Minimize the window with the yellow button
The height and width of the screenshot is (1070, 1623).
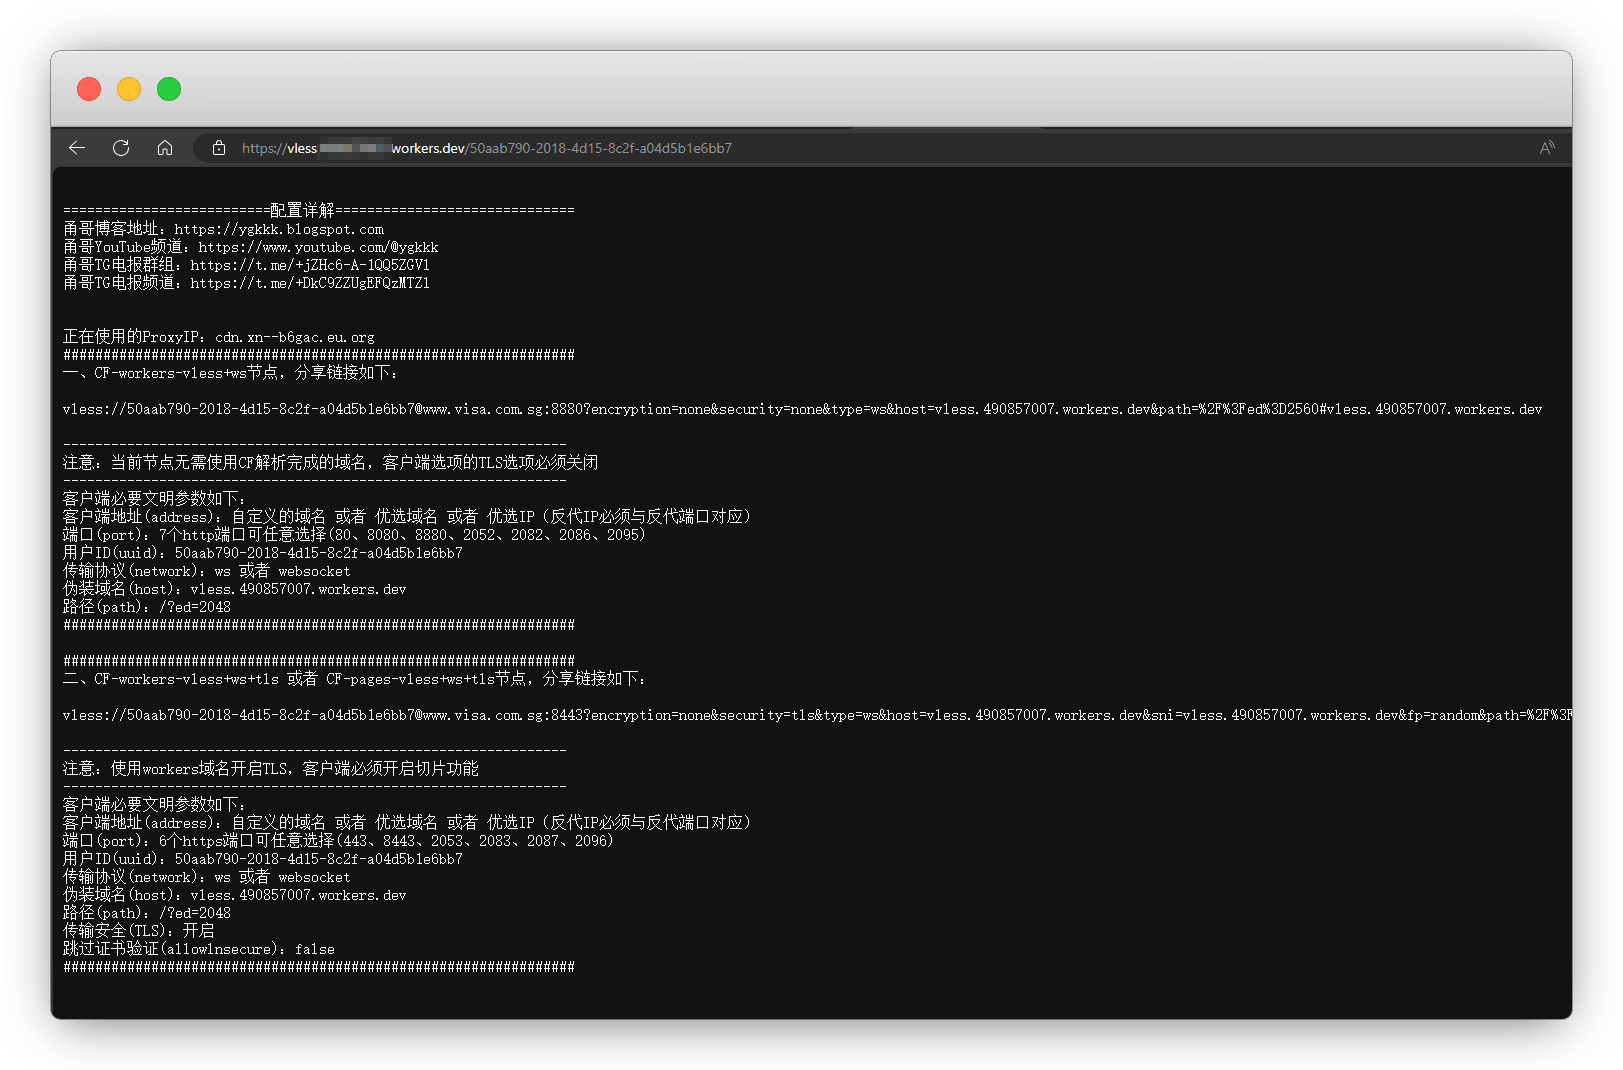(129, 89)
